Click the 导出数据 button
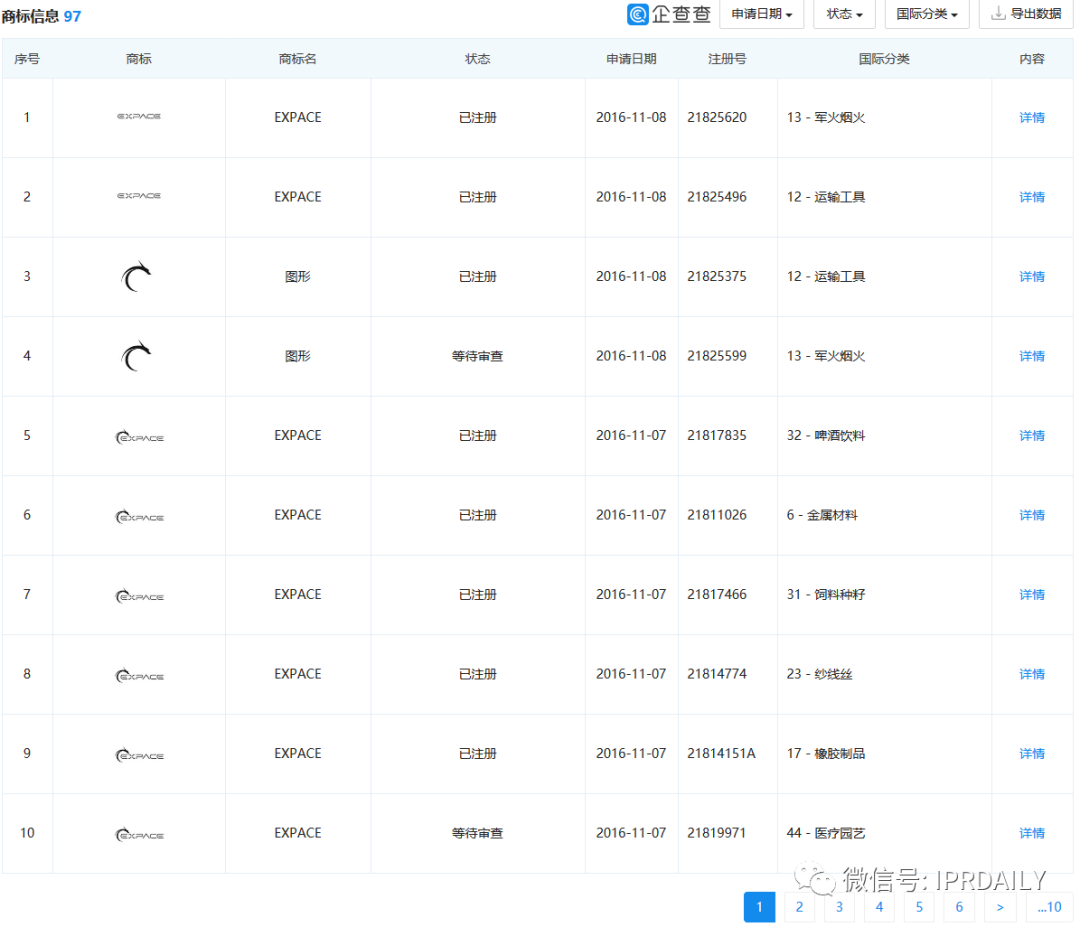 click(1026, 14)
